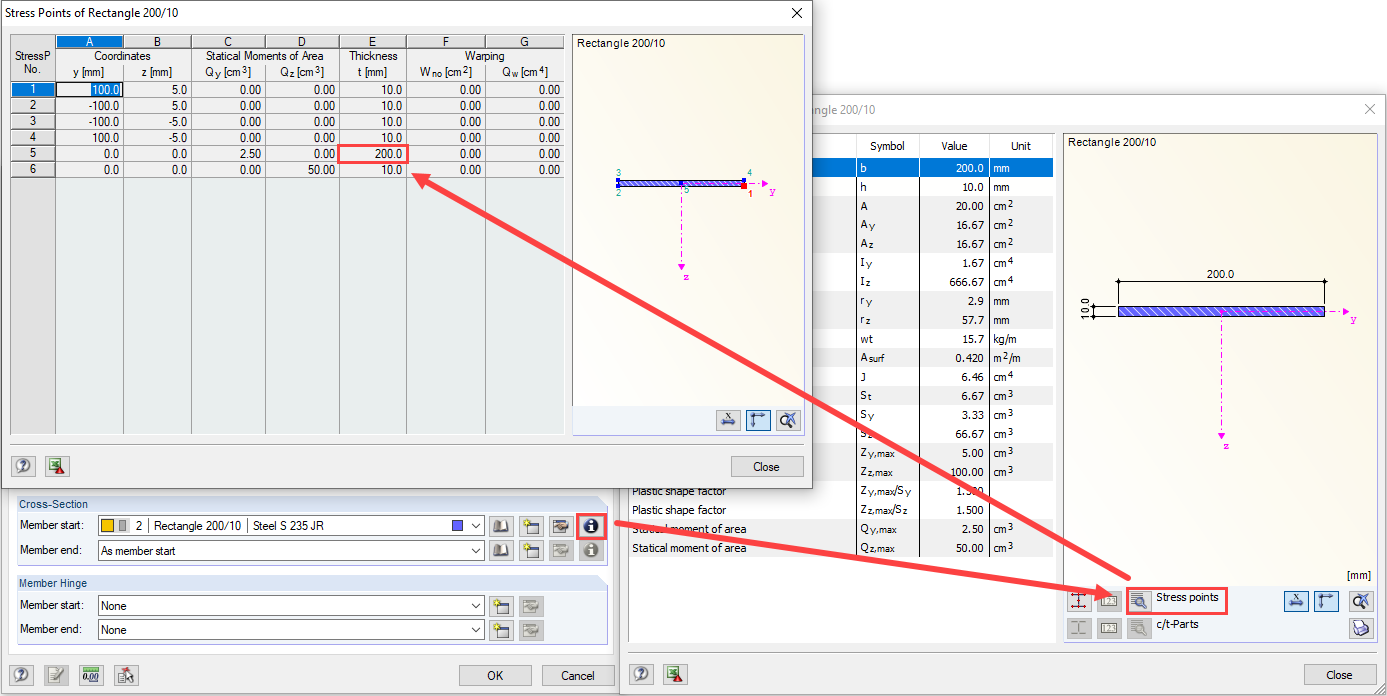
Task: Show stress points in the cross-section graphic
Action: pos(1079,600)
